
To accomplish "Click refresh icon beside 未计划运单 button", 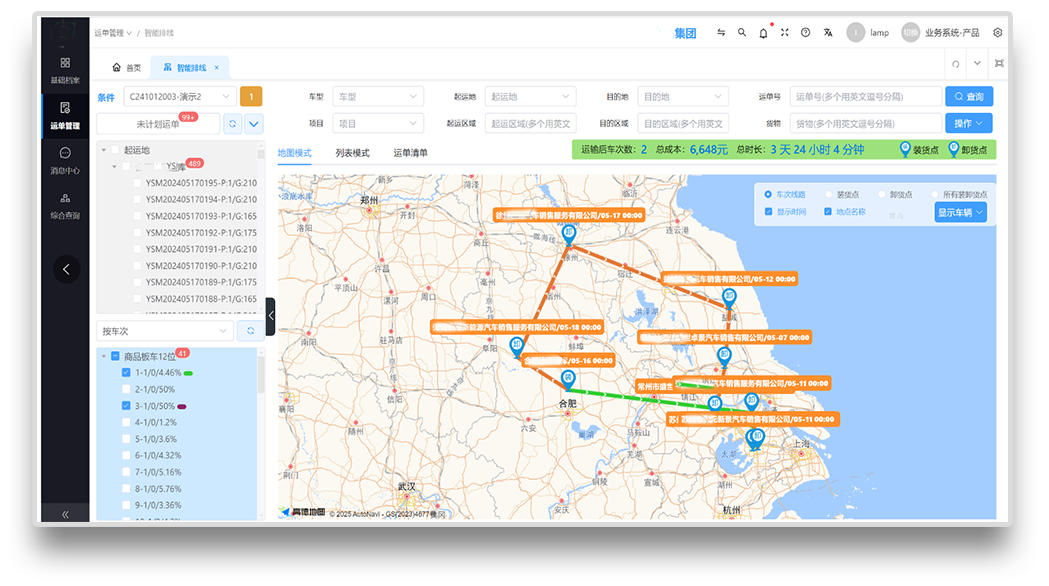I will pyautogui.click(x=232, y=123).
